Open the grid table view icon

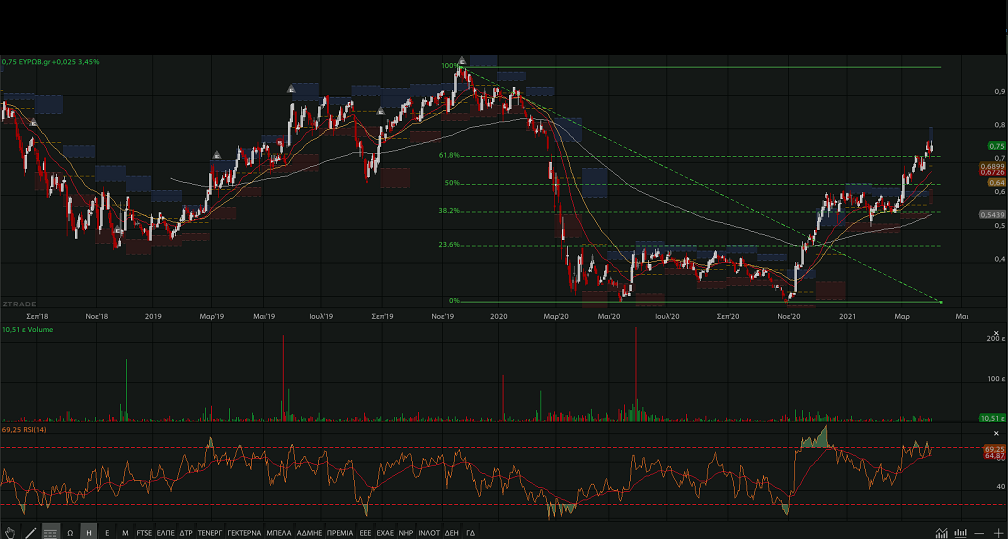point(50,532)
